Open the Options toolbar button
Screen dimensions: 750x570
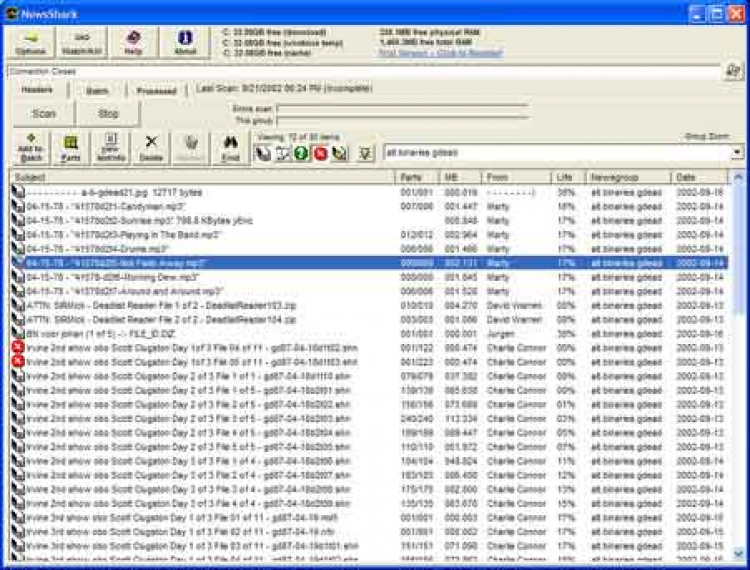30,43
